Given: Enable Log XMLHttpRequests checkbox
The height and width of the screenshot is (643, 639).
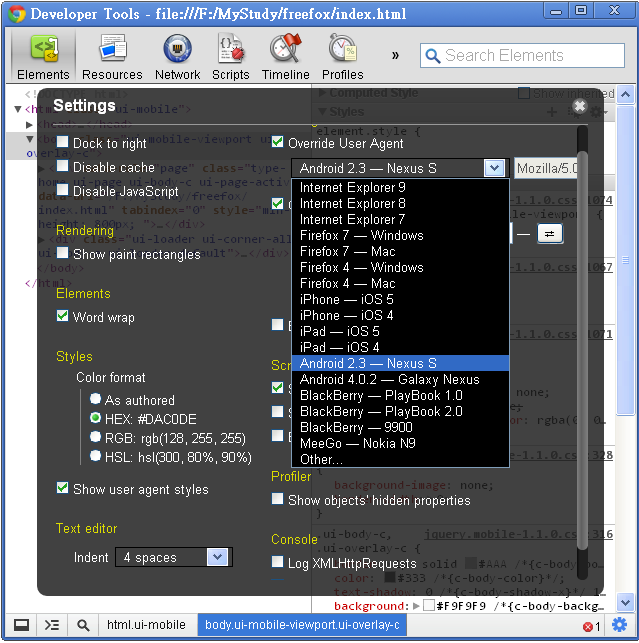Looking at the screenshot, I should (278, 562).
